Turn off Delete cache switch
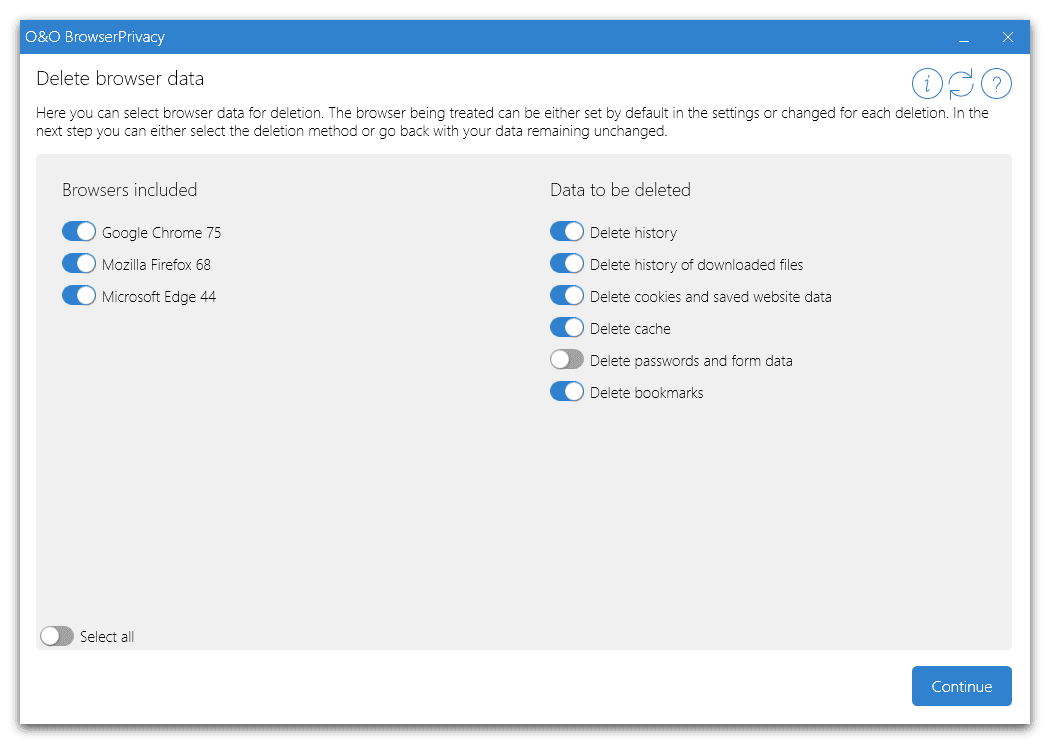 (567, 328)
